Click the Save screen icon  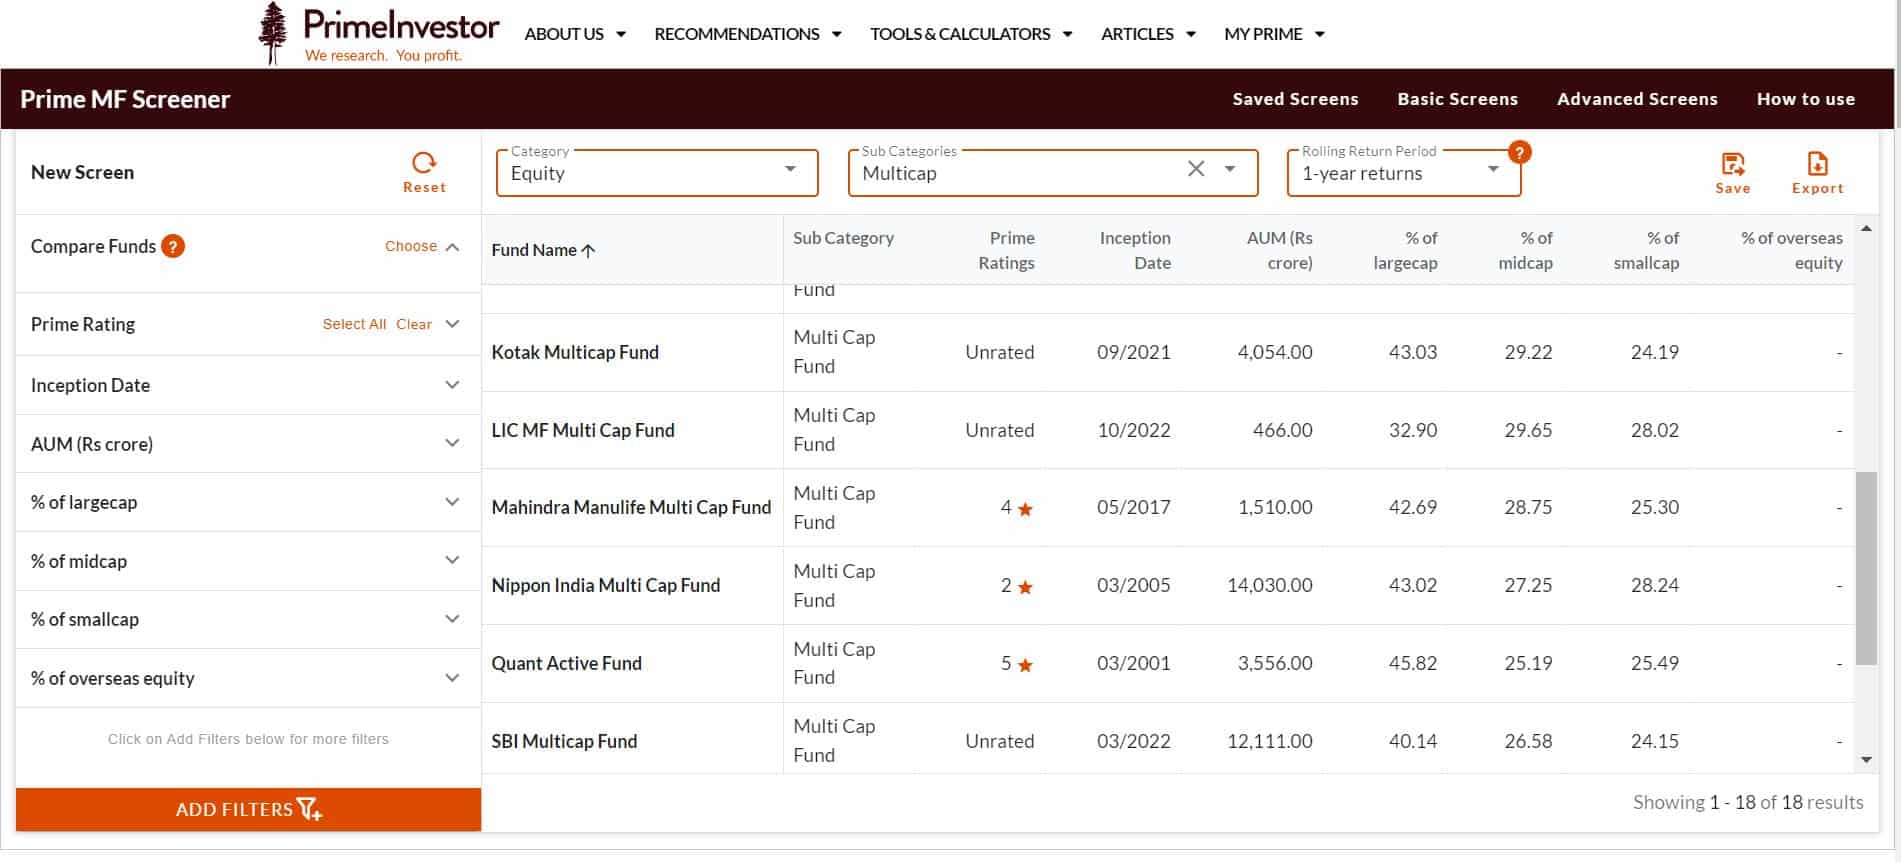tap(1732, 165)
